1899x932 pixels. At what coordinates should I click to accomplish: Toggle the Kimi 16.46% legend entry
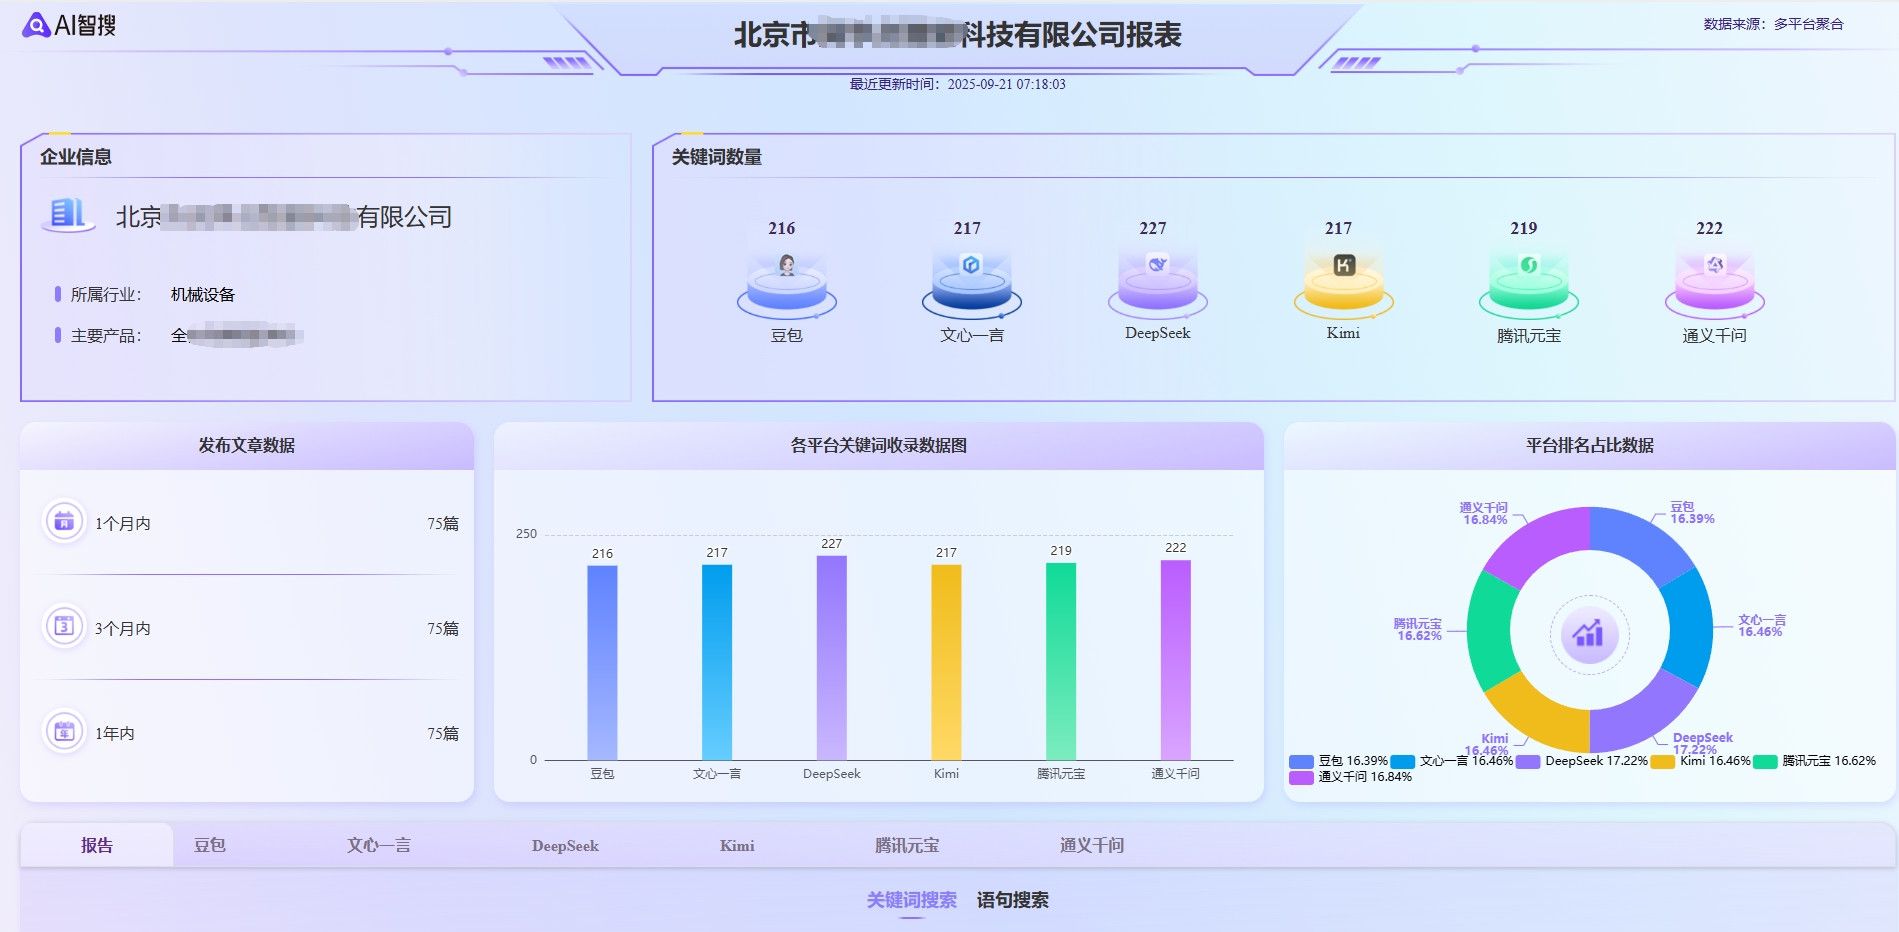1701,761
